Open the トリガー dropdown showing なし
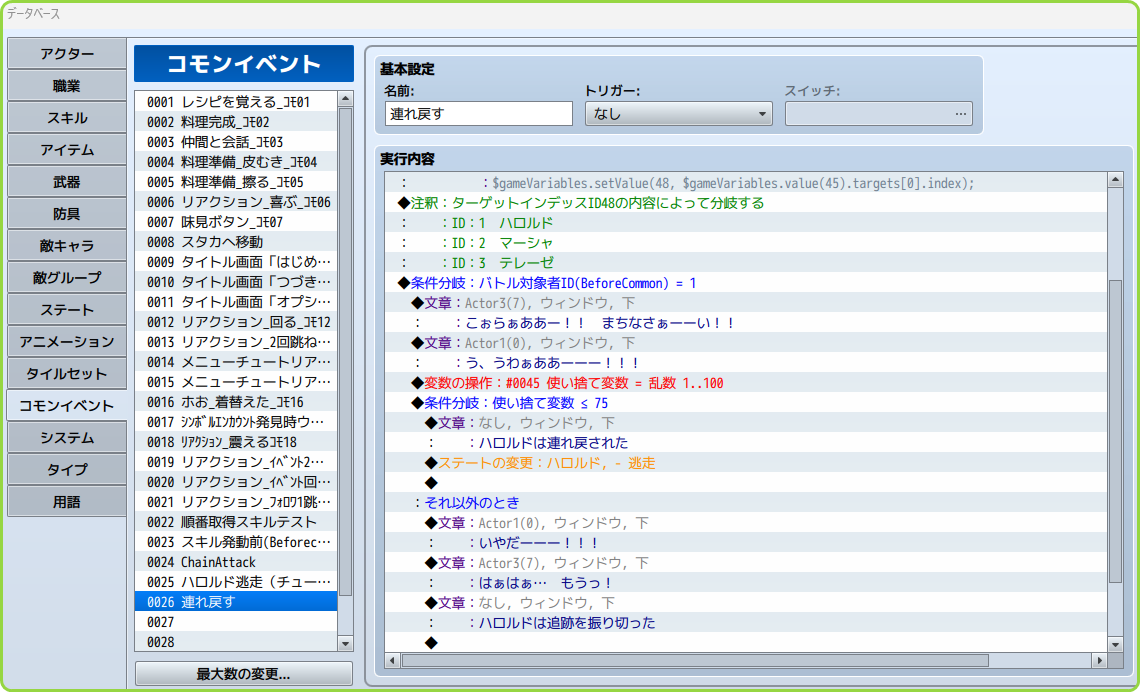 (x=678, y=113)
